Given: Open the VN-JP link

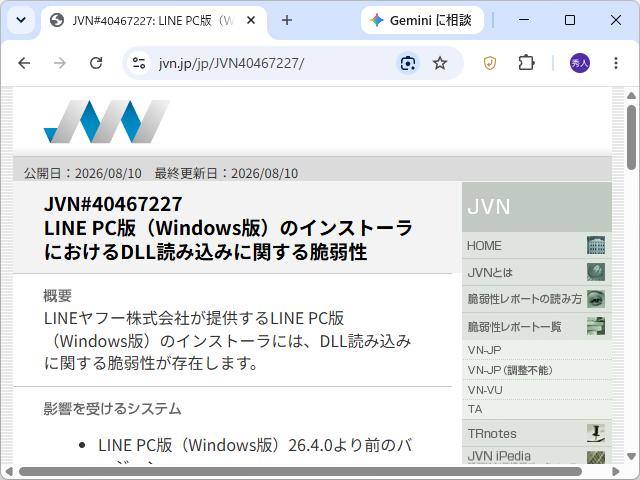Looking at the screenshot, I should 484,350.
